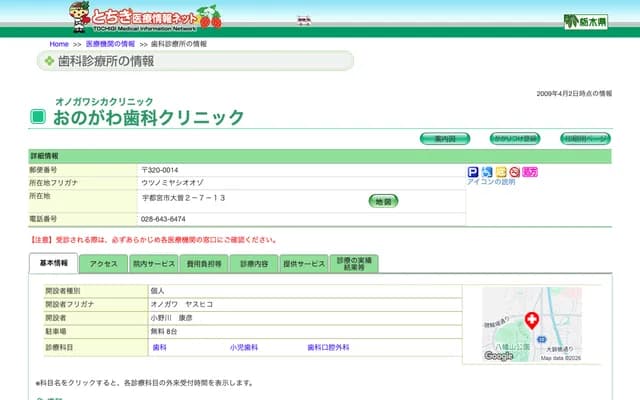Select the 小児歯科 department link
This screenshot has width=640, height=400.
point(243,347)
